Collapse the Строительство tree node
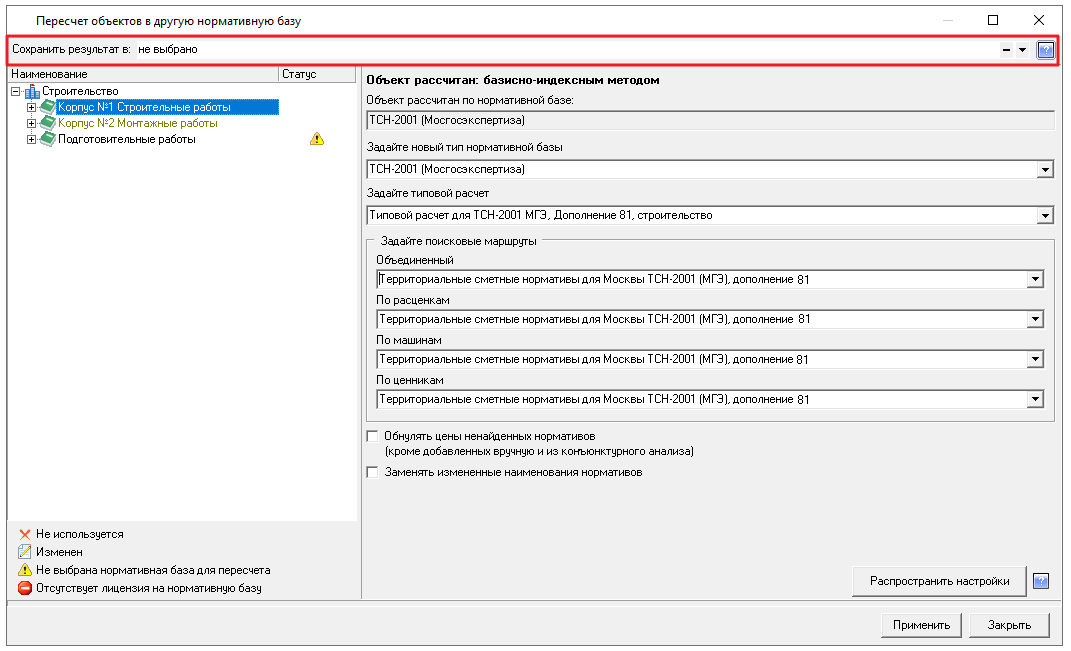Screen dimensions: 1071x651 click(x=15, y=91)
